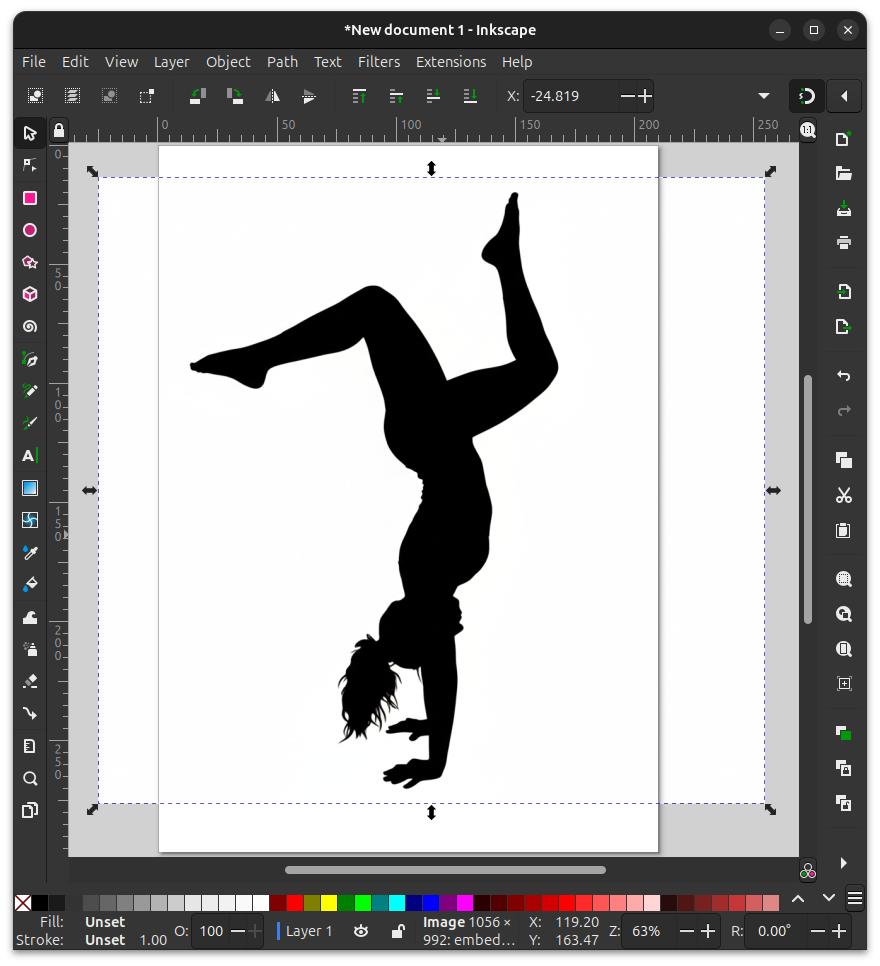Open the color palette menu
The width and height of the screenshot is (880, 966).
855,899
